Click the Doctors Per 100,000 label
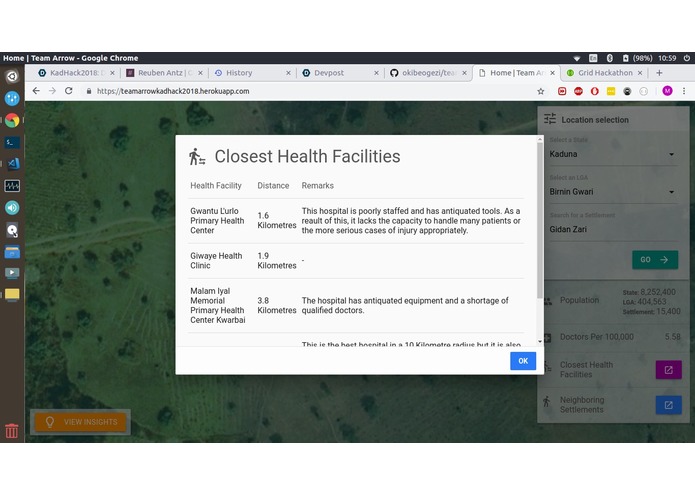Image resolution: width=695 pixels, height=494 pixels. (x=597, y=337)
